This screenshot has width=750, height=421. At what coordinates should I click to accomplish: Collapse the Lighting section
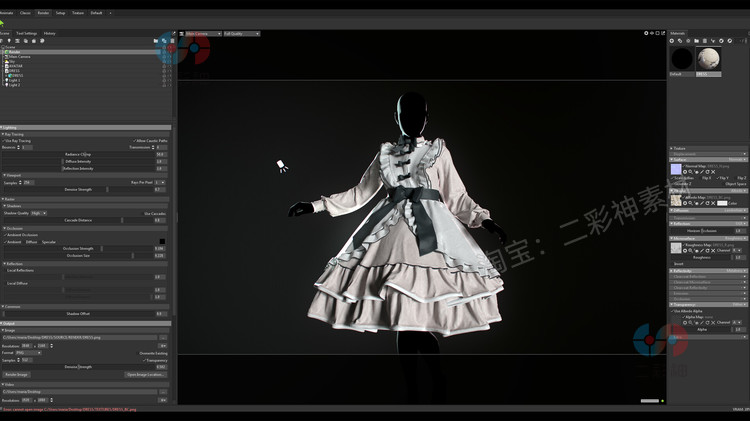coord(86,128)
